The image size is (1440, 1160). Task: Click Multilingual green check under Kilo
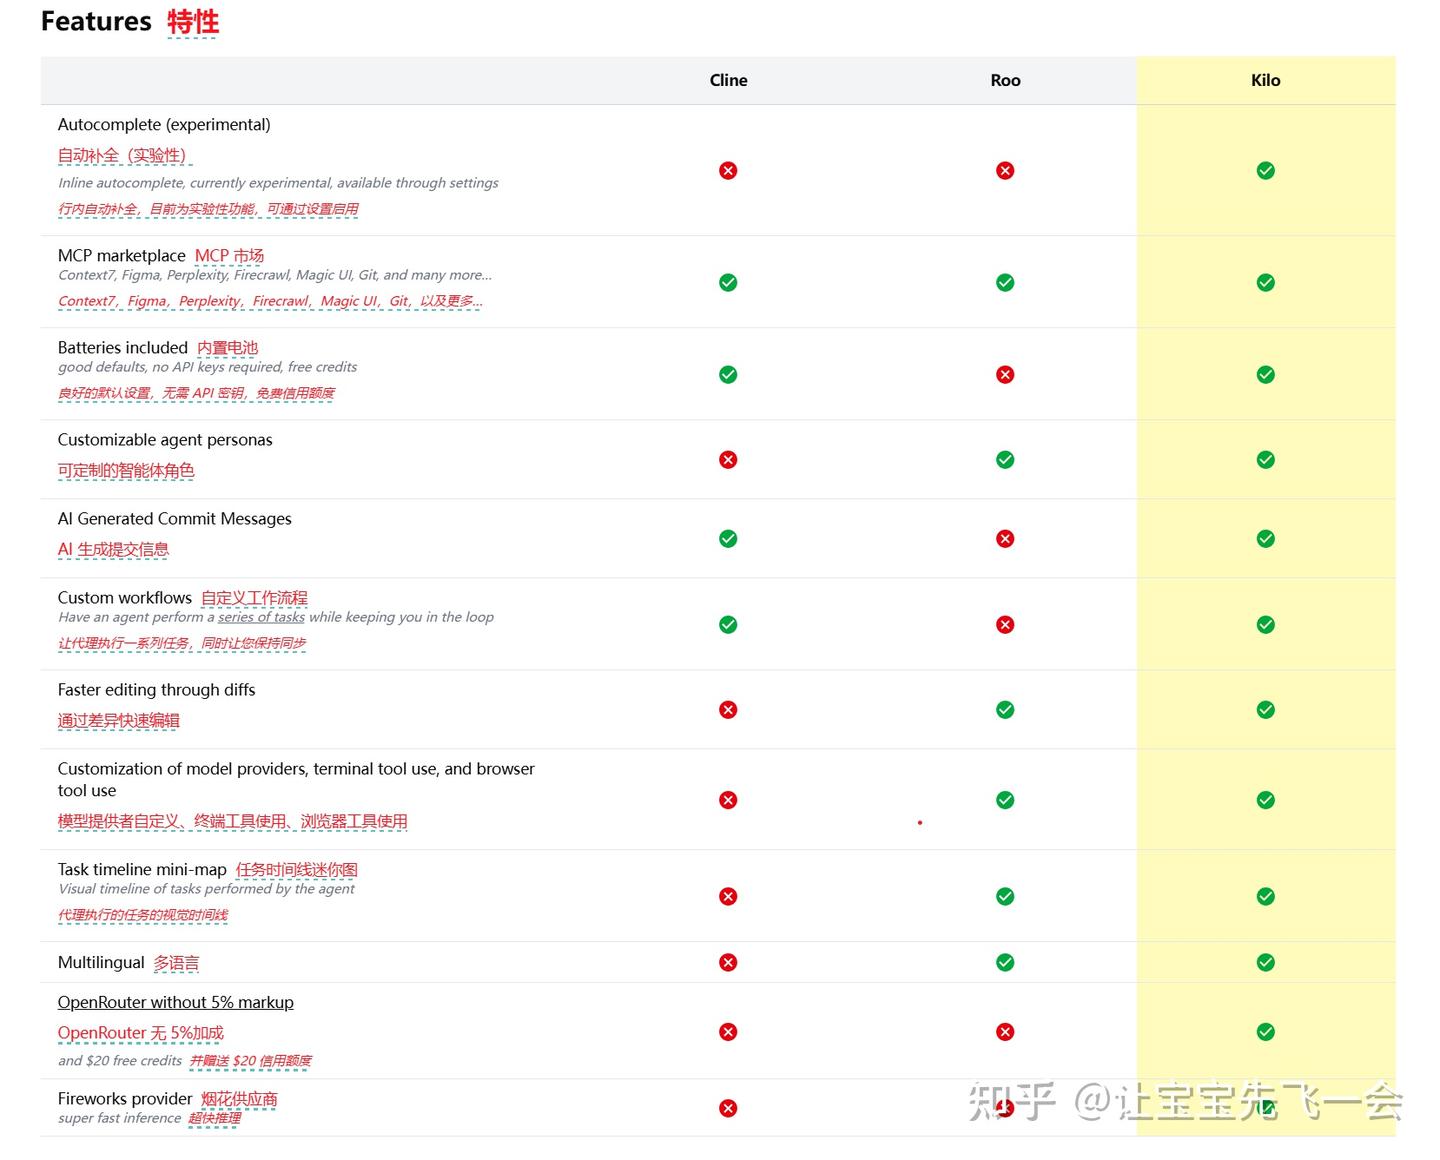click(1265, 963)
